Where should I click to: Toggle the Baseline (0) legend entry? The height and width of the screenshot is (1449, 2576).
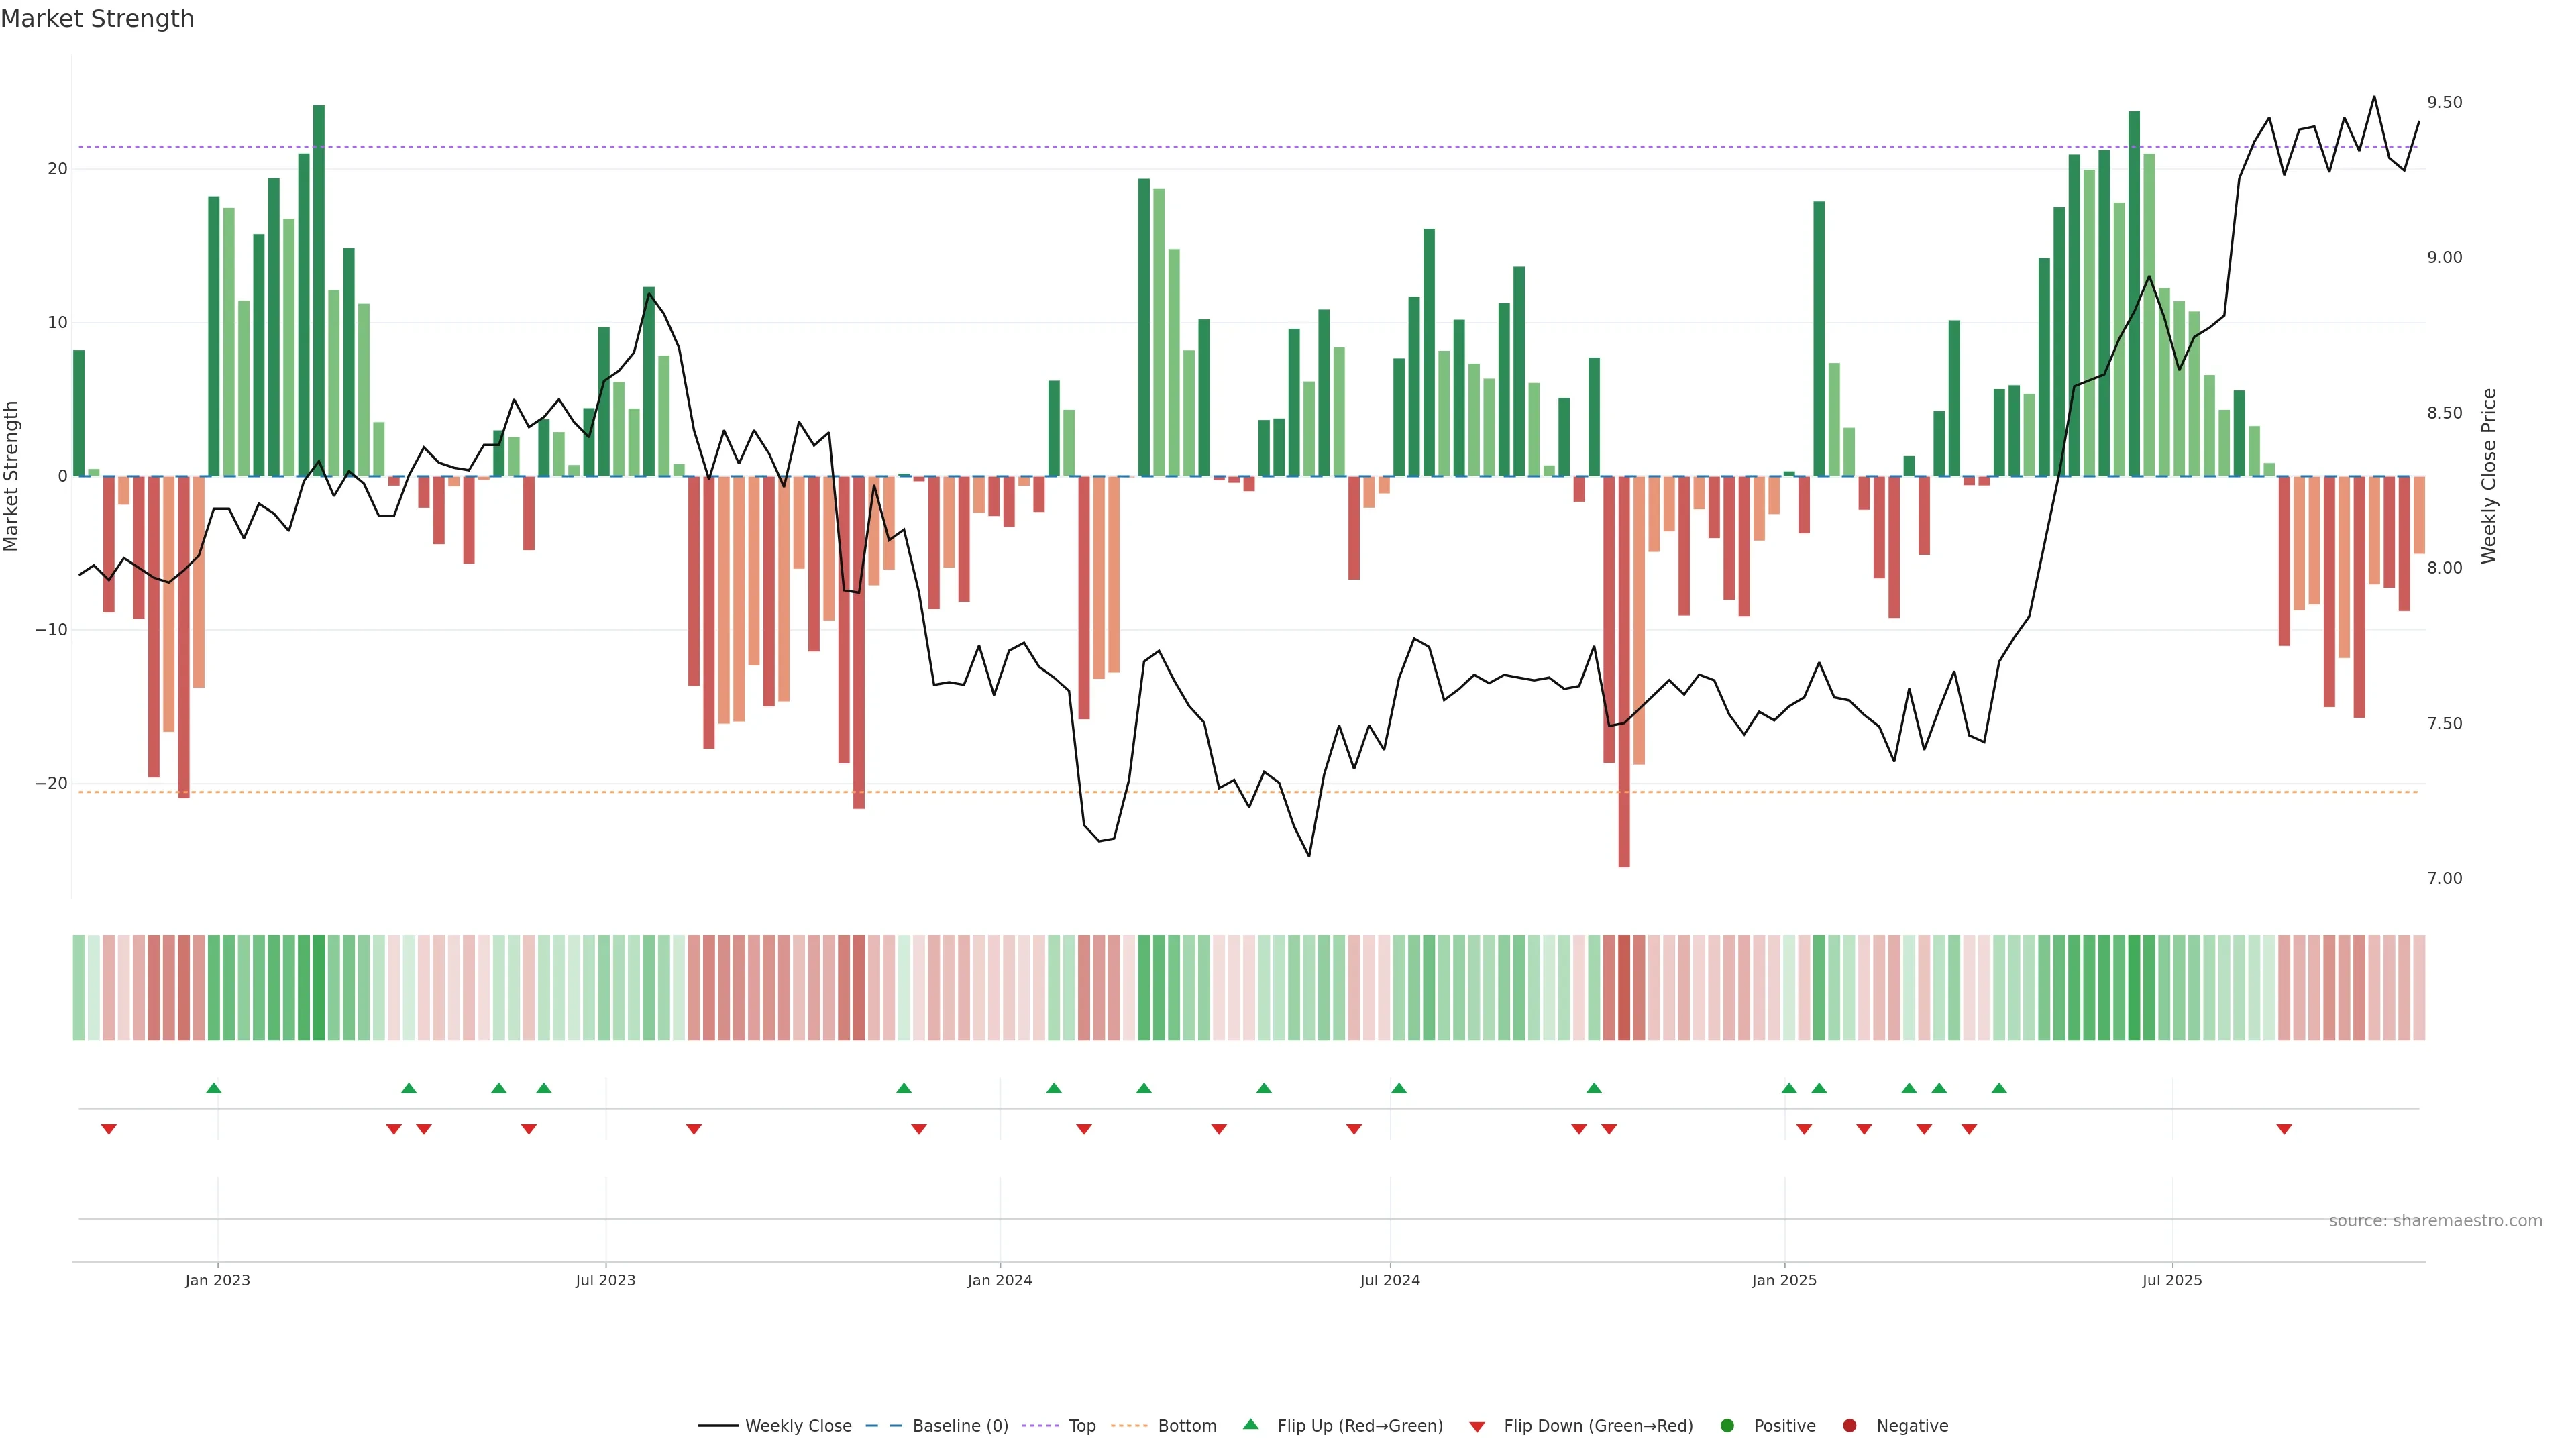point(959,1425)
